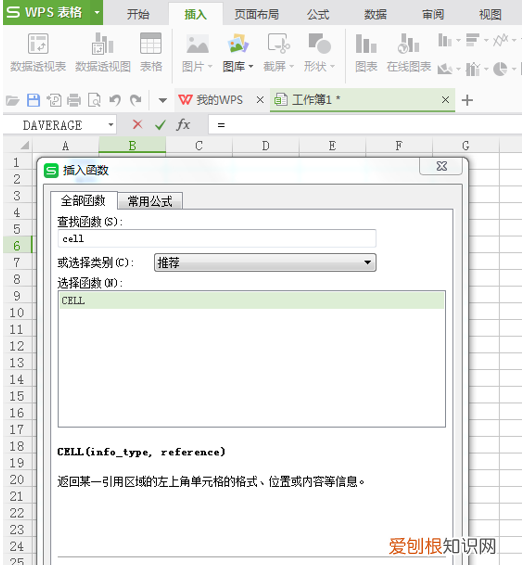Close the 插入函数 dialog
522x565 pixels.
441,166
